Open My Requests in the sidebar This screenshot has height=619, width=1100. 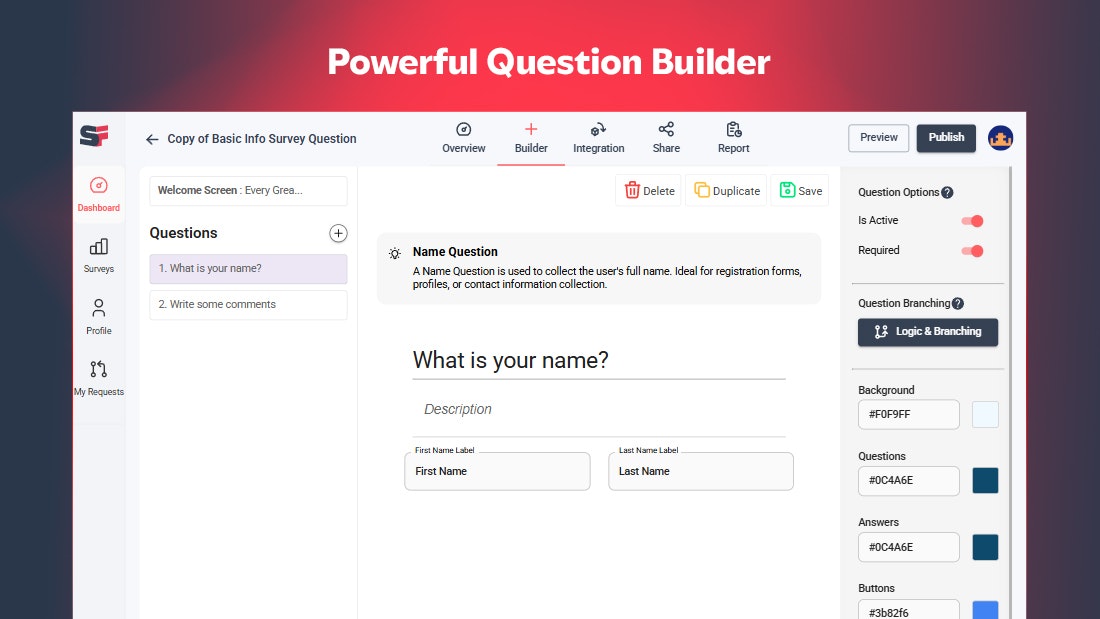pyautogui.click(x=98, y=374)
